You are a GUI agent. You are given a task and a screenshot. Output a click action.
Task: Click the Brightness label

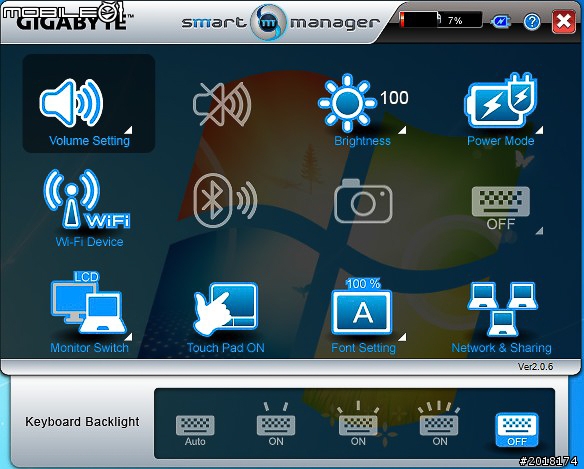(362, 141)
